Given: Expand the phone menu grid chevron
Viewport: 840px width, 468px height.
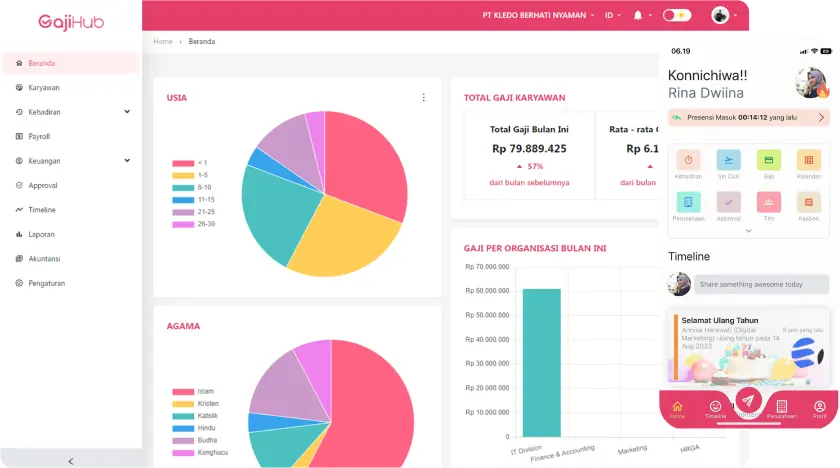Looking at the screenshot, I should (x=748, y=231).
